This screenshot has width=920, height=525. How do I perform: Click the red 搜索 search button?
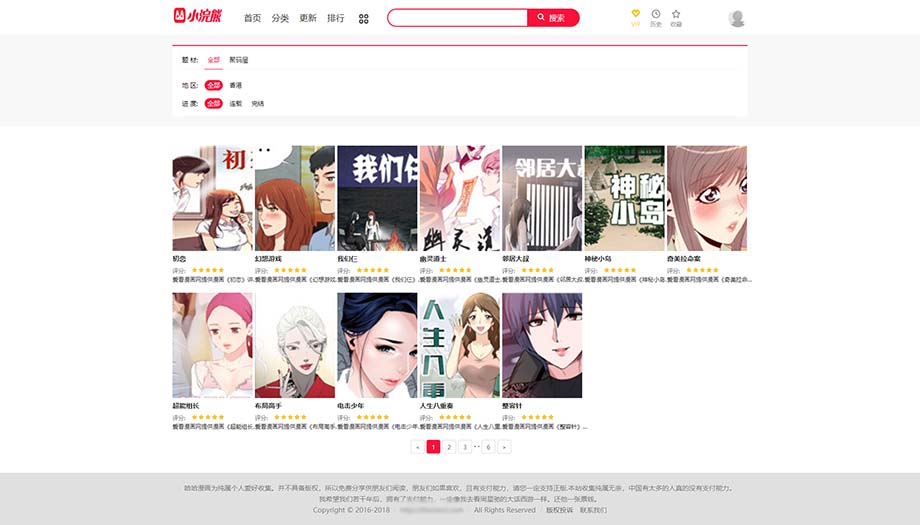tap(553, 18)
